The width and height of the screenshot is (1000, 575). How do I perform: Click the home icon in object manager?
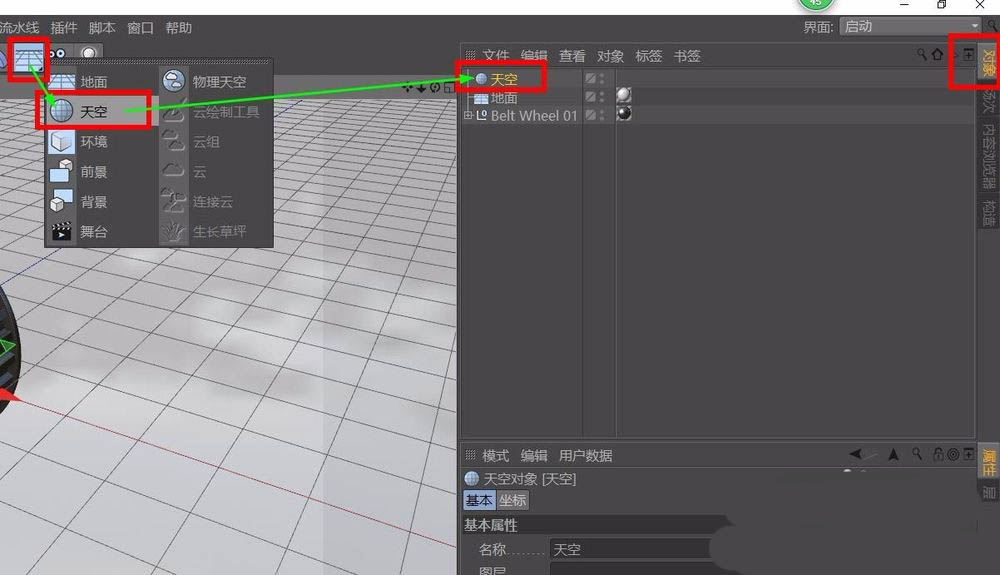pos(937,55)
